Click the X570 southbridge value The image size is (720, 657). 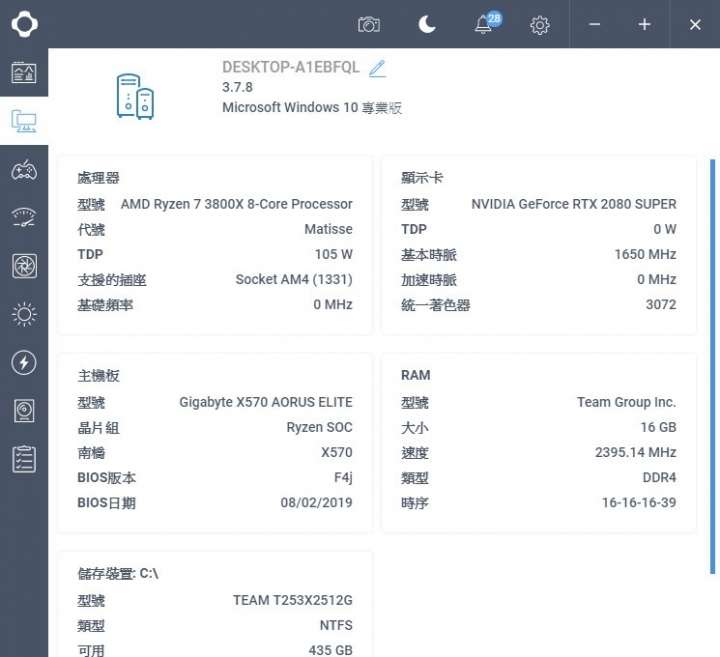[337, 452]
